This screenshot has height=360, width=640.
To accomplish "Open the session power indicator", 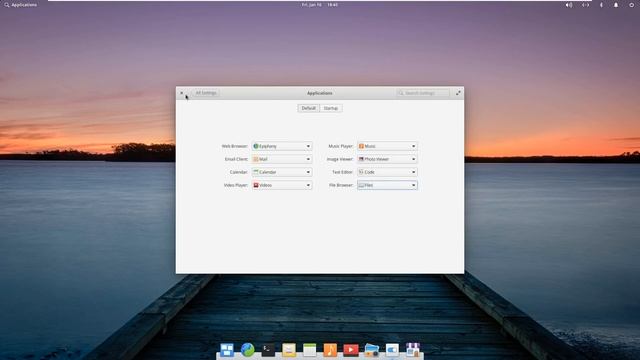I will coord(631,5).
